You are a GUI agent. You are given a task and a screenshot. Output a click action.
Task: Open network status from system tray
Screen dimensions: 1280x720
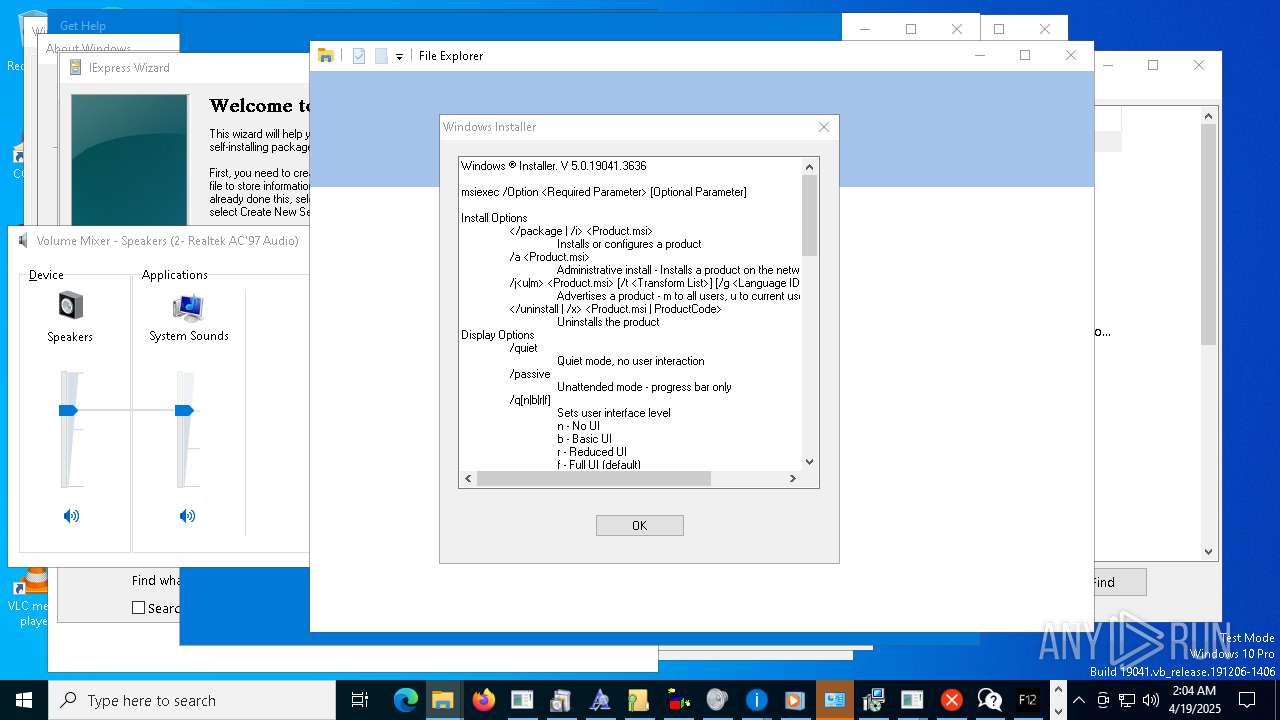click(1127, 700)
